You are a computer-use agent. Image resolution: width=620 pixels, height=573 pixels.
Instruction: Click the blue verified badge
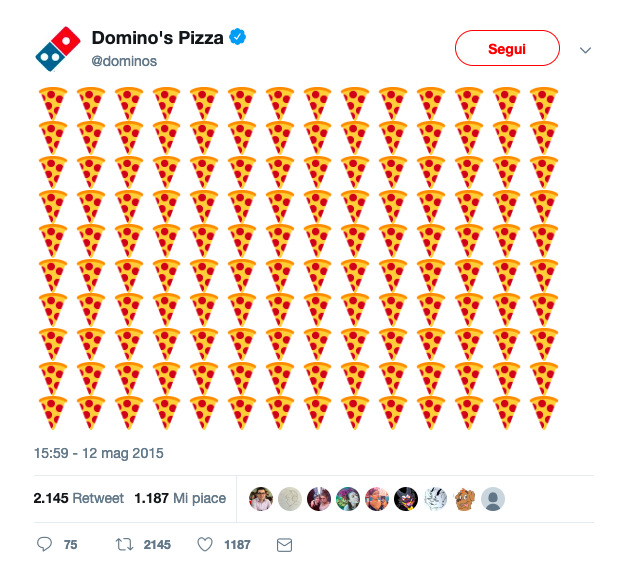coord(238,37)
